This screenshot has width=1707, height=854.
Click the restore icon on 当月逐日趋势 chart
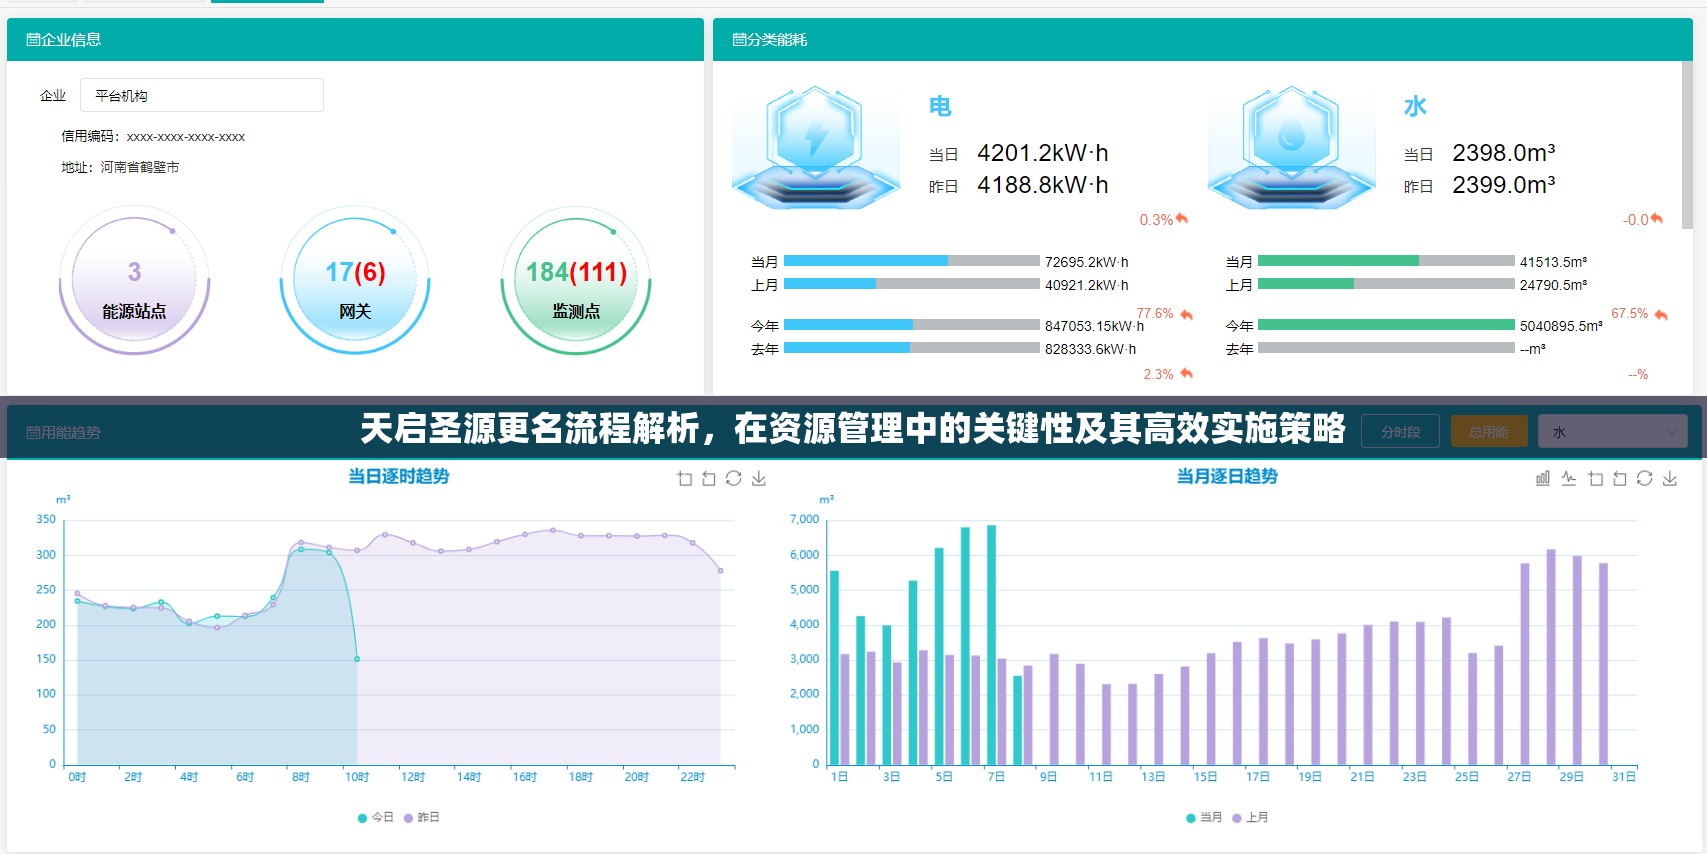pyautogui.click(x=1645, y=479)
